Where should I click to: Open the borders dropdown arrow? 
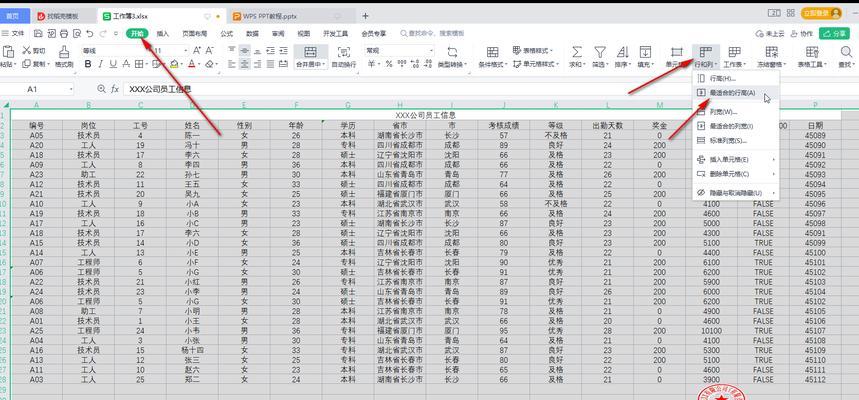(147, 65)
